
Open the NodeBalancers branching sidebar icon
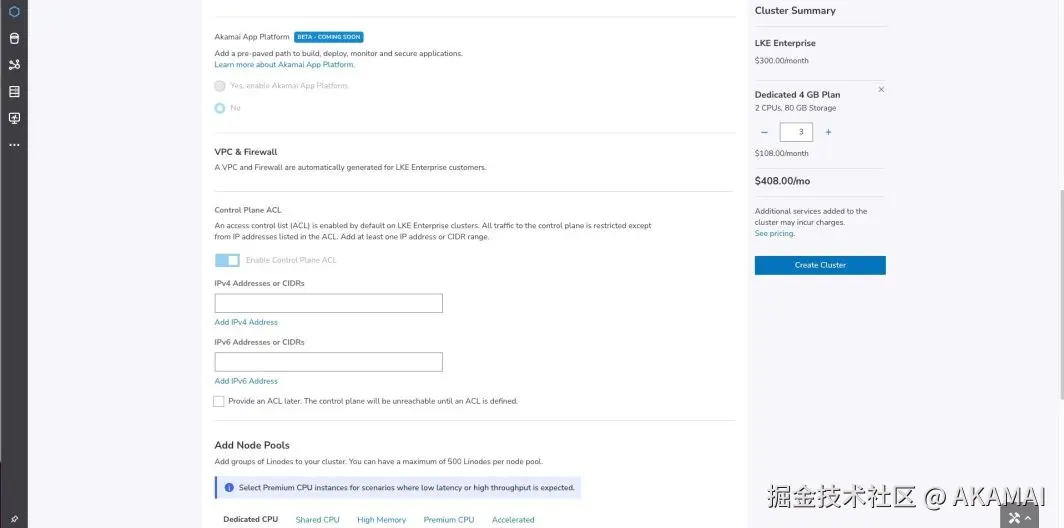click(14, 65)
